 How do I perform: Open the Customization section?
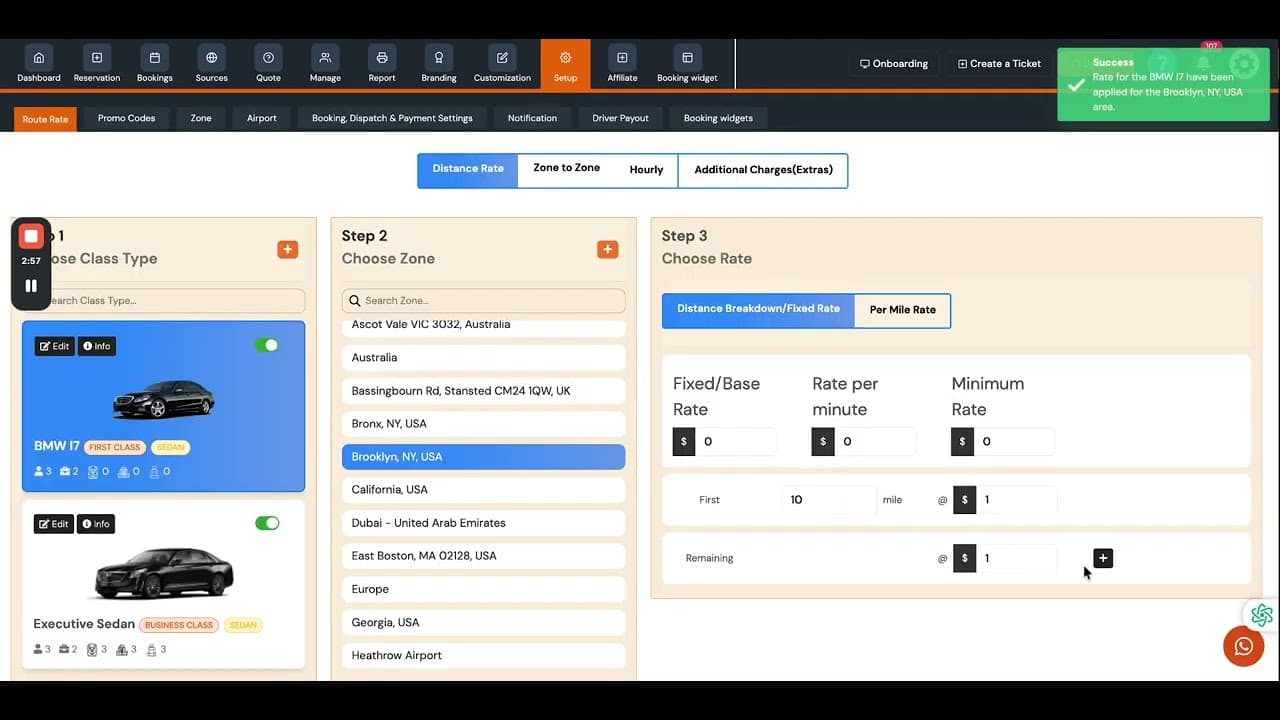(x=502, y=66)
